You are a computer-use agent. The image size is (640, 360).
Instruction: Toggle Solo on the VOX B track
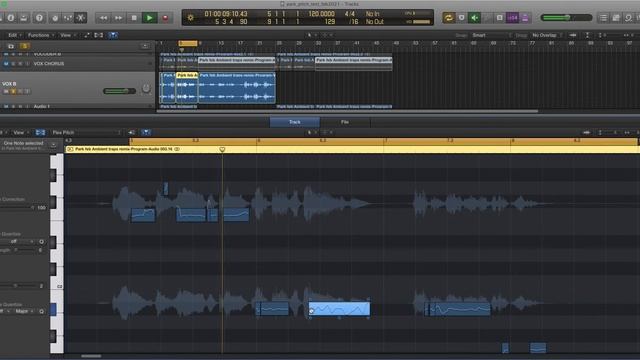tap(13, 91)
